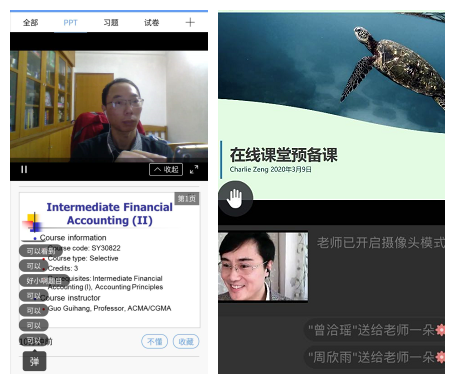Mark slide as 不懂
The width and height of the screenshot is (455, 384).
pos(155,341)
